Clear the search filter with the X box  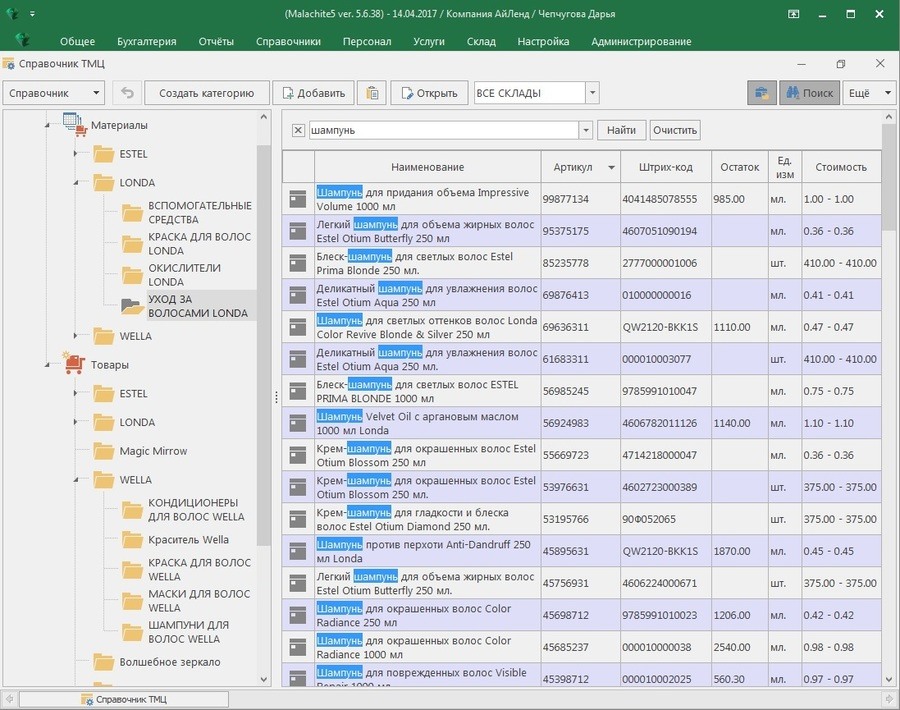point(298,130)
